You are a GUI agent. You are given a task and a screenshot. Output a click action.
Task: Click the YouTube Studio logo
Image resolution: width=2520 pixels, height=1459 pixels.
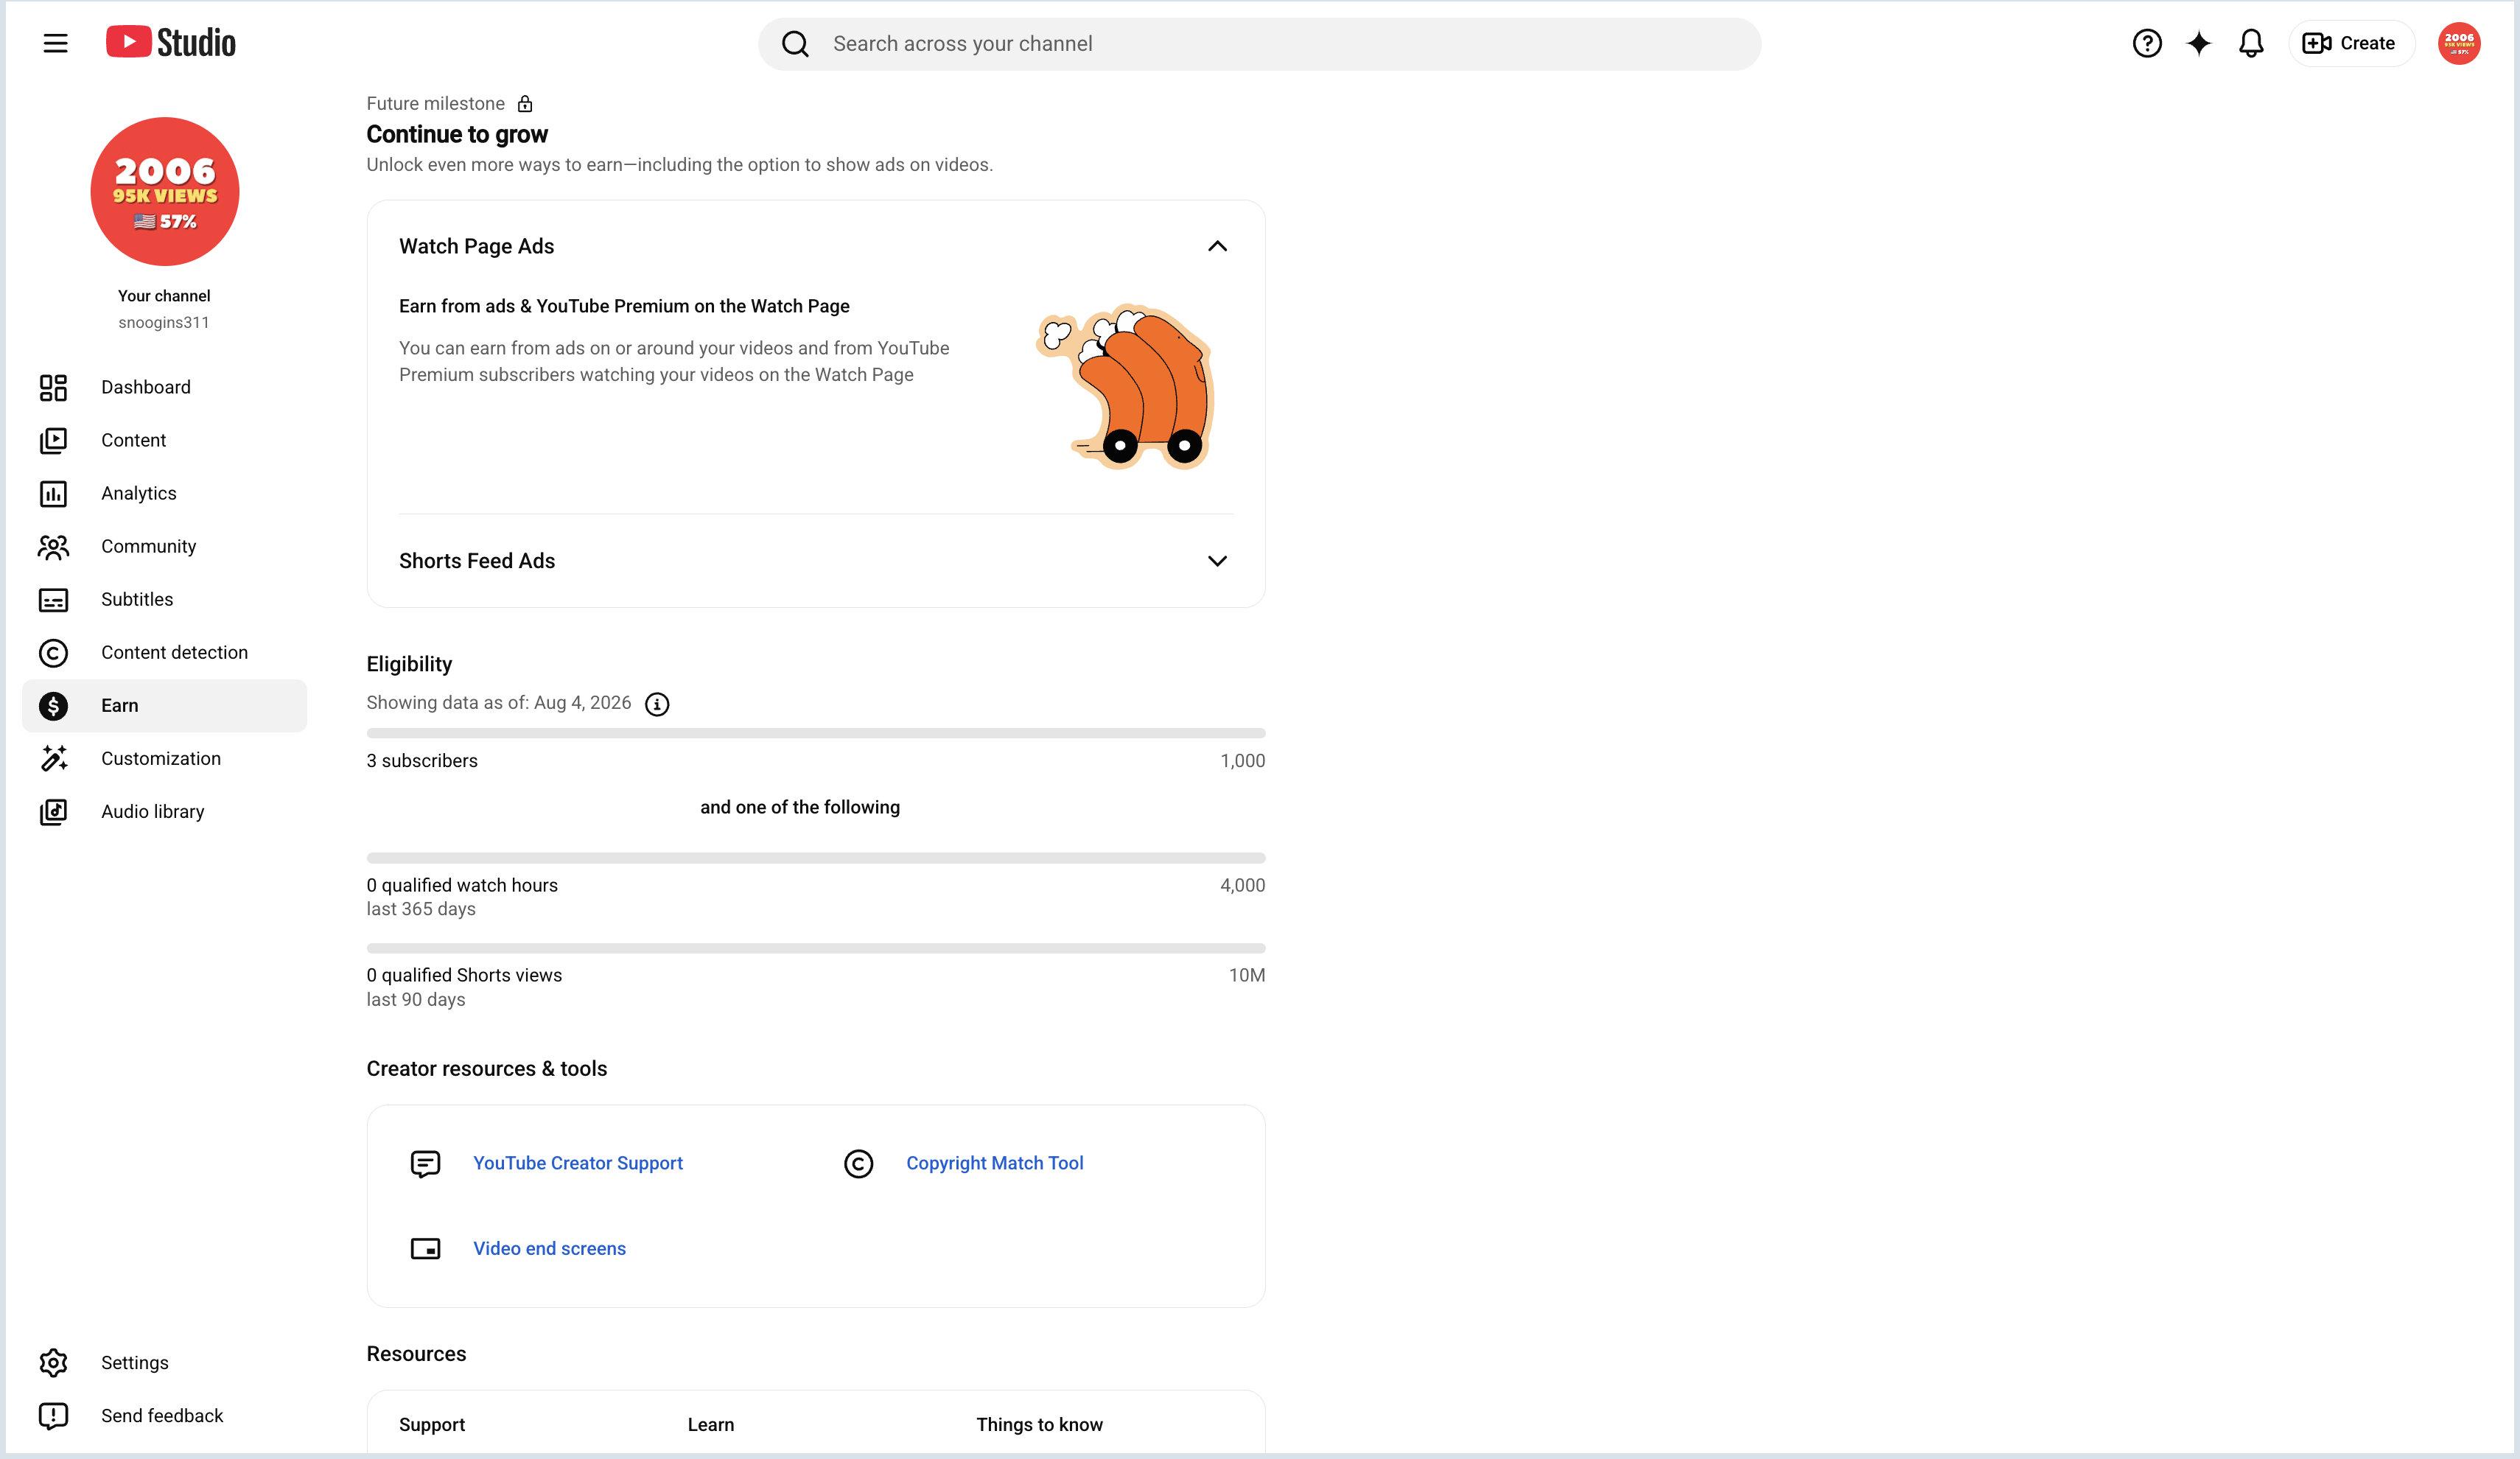(x=171, y=42)
